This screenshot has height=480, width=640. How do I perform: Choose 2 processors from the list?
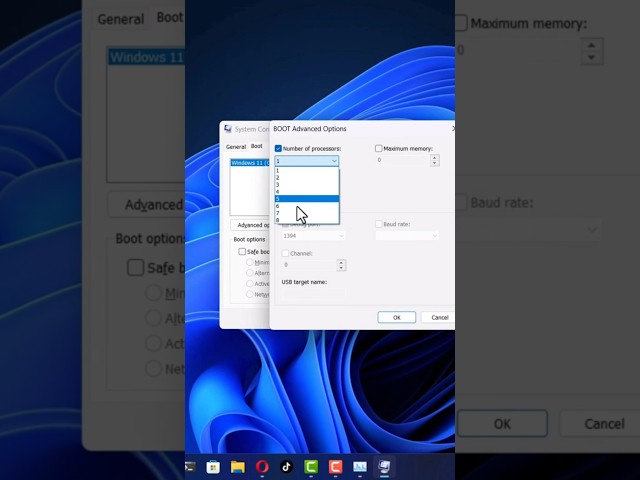[x=307, y=178]
